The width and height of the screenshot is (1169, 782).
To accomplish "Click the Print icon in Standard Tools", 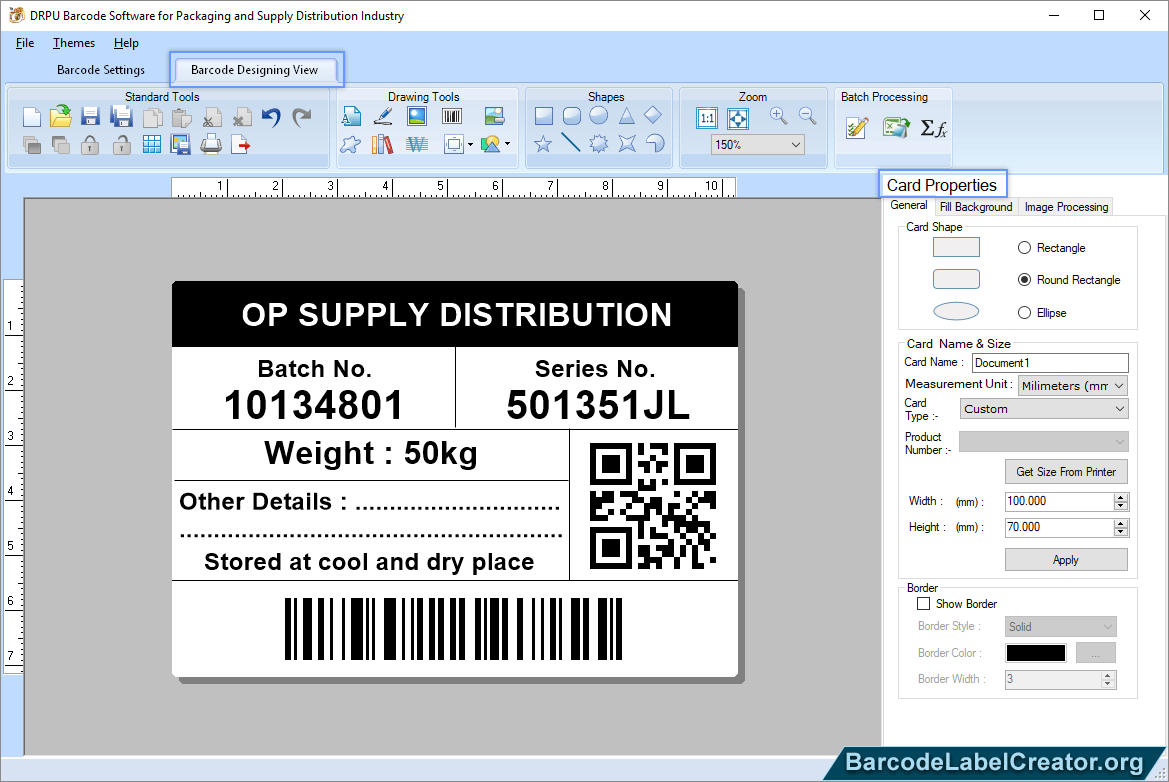I will coord(210,144).
